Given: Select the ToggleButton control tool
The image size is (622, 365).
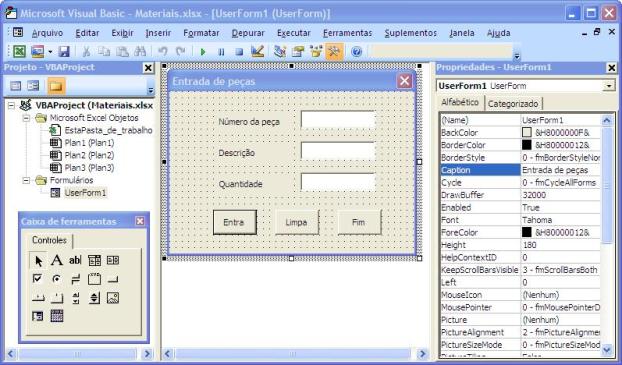Looking at the screenshot, I should click(75, 279).
